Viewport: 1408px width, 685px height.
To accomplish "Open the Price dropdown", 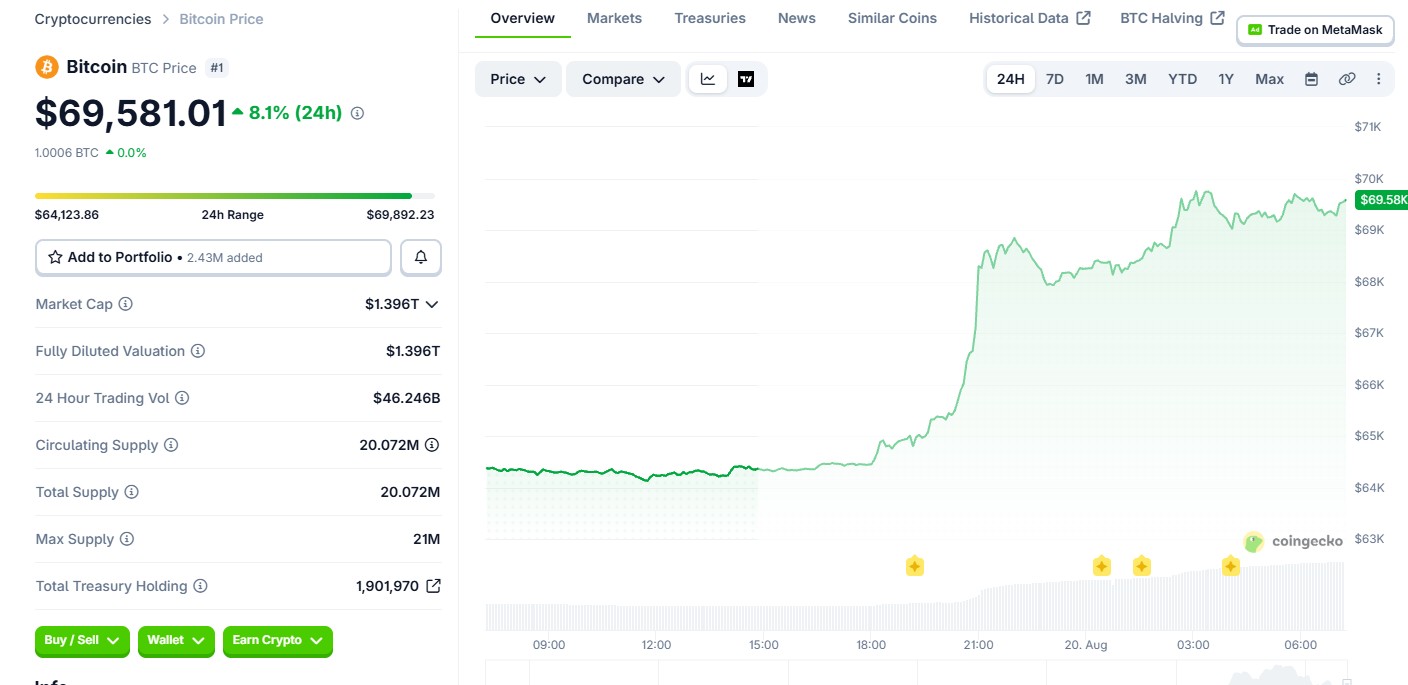I will [518, 79].
